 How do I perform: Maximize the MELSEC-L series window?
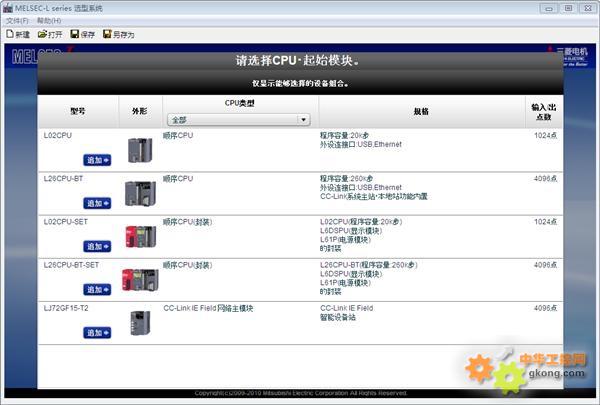tap(569, 8)
